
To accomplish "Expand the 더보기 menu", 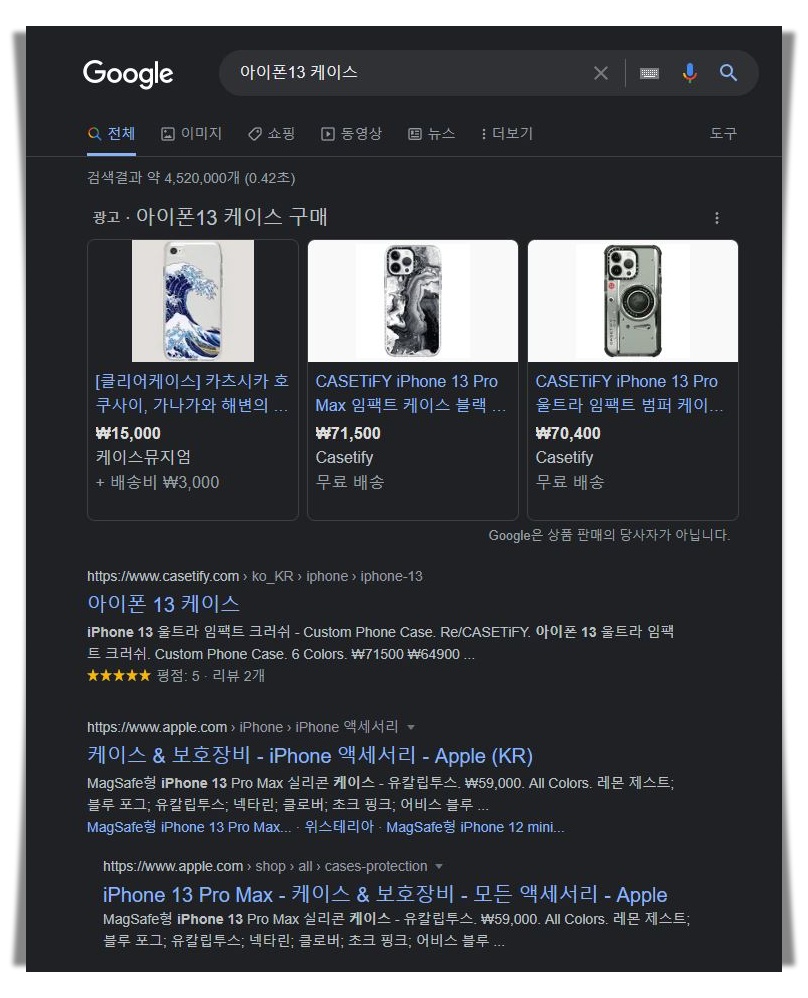I will tap(507, 134).
